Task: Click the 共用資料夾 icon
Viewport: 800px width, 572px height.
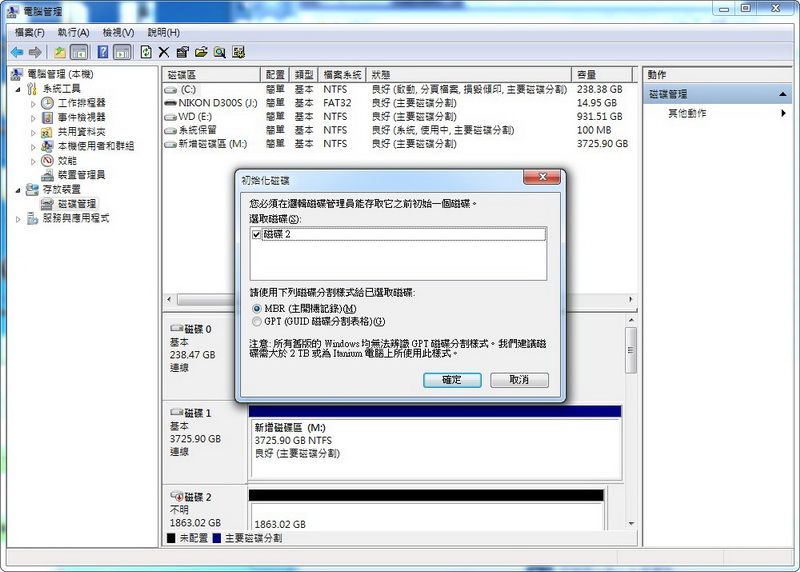Action: coord(47,132)
